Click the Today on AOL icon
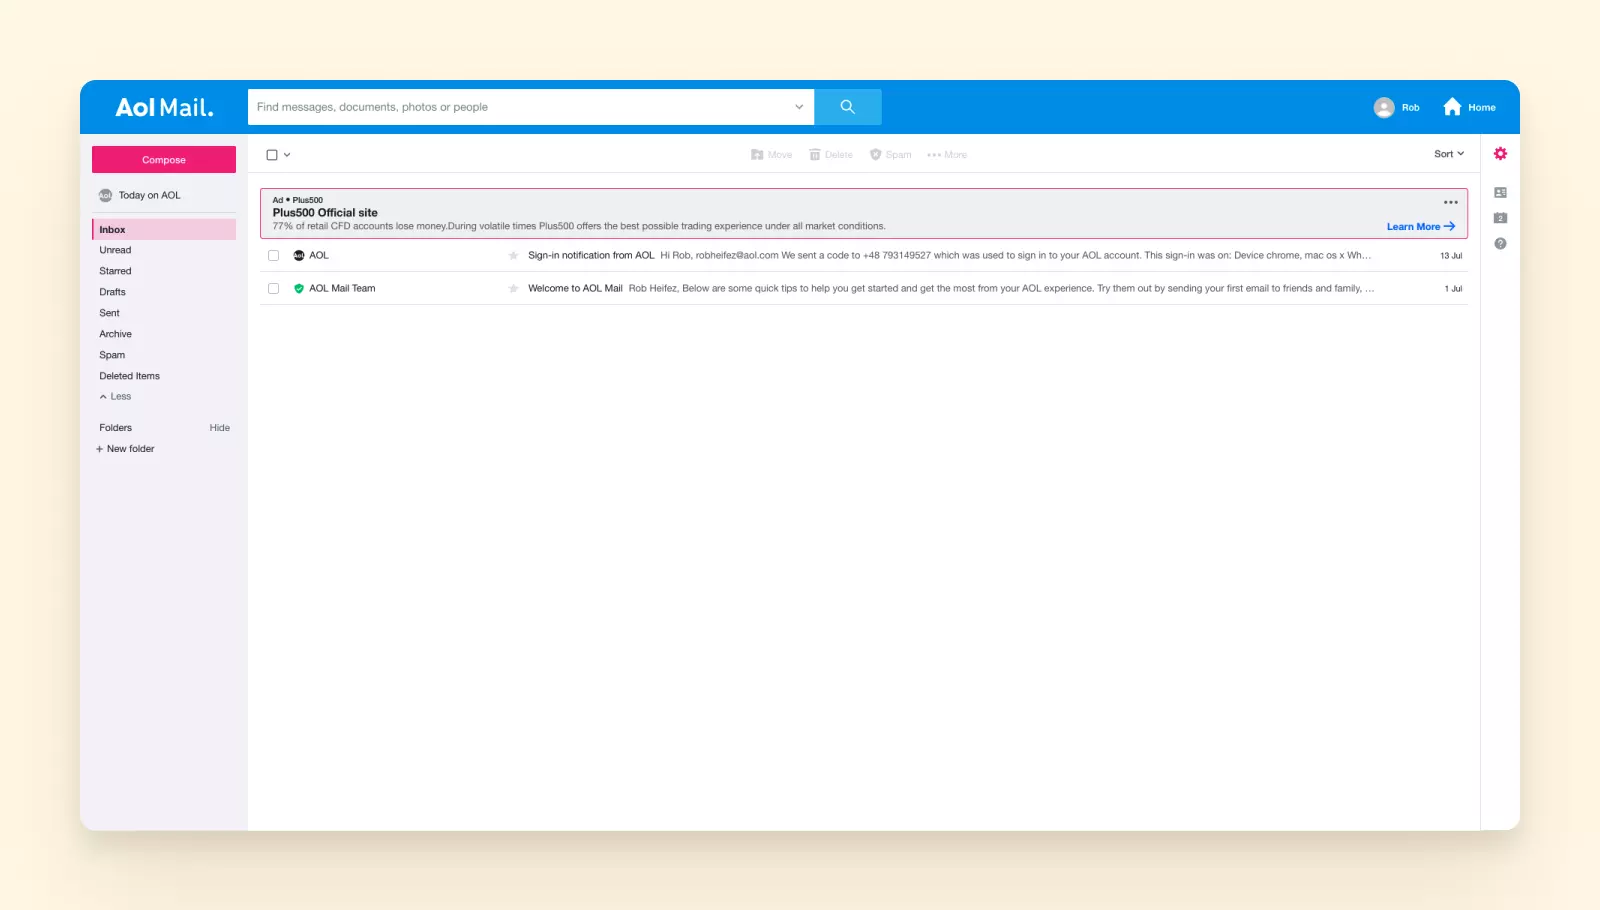Image resolution: width=1600 pixels, height=910 pixels. tap(105, 196)
